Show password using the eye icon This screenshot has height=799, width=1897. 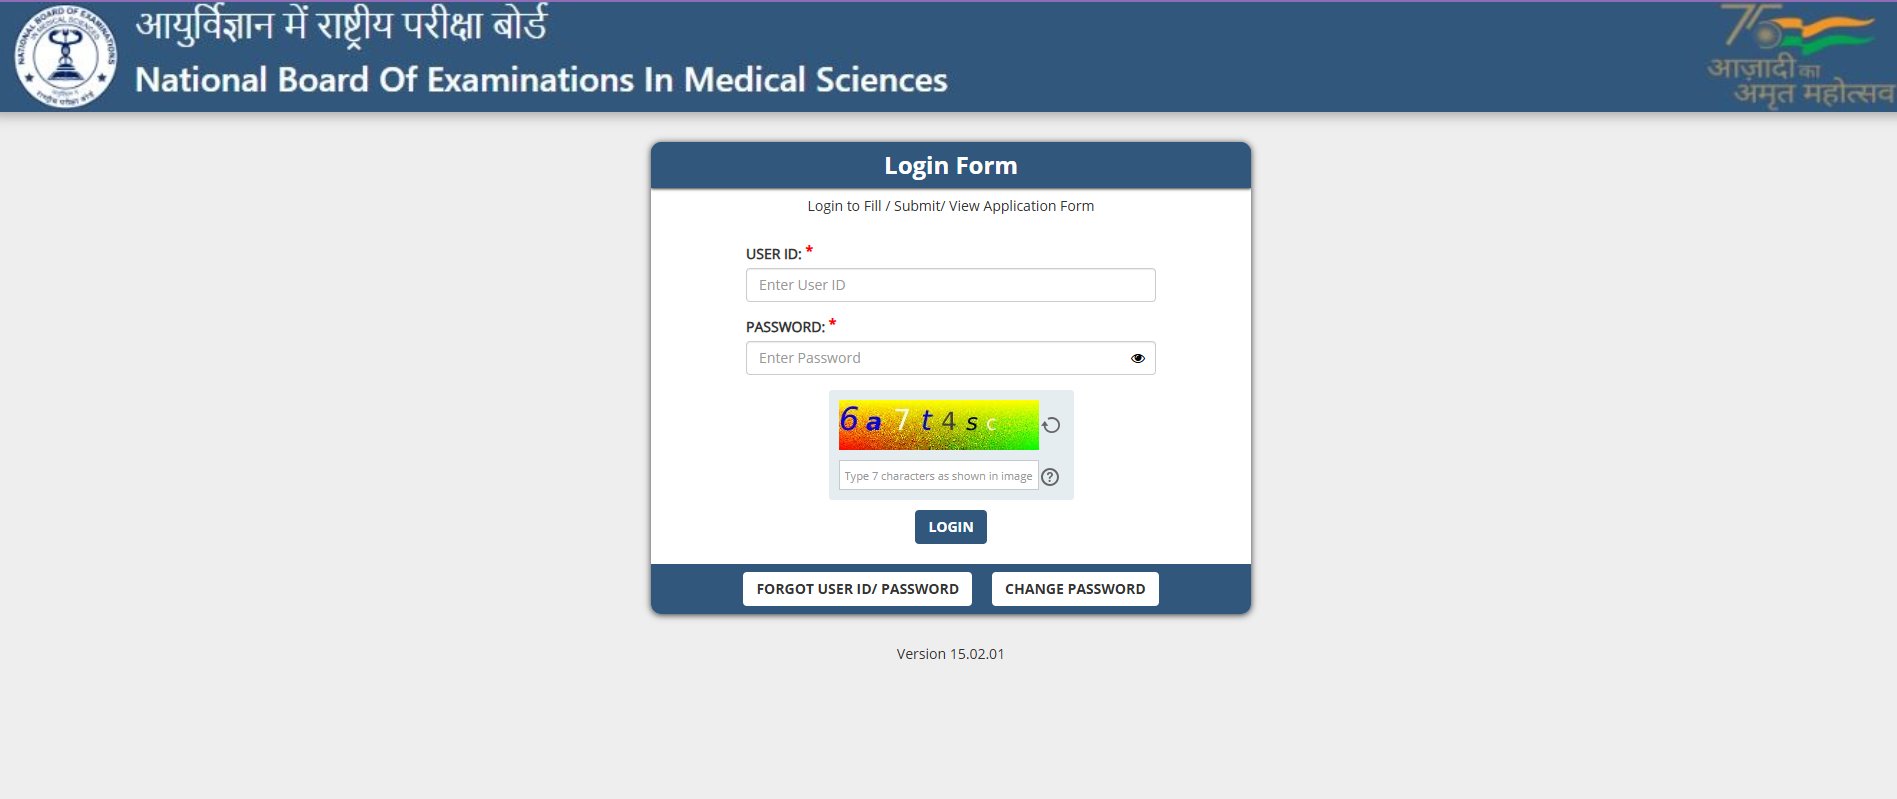coord(1137,358)
